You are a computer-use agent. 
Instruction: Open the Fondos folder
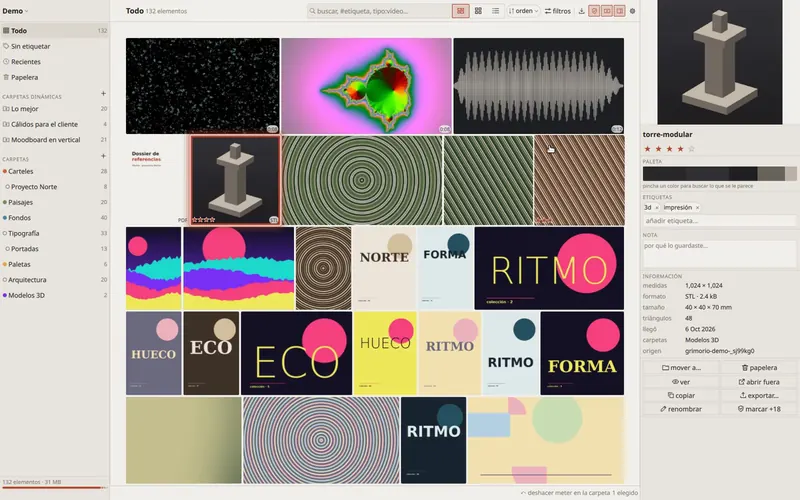pyautogui.click(x=54, y=218)
